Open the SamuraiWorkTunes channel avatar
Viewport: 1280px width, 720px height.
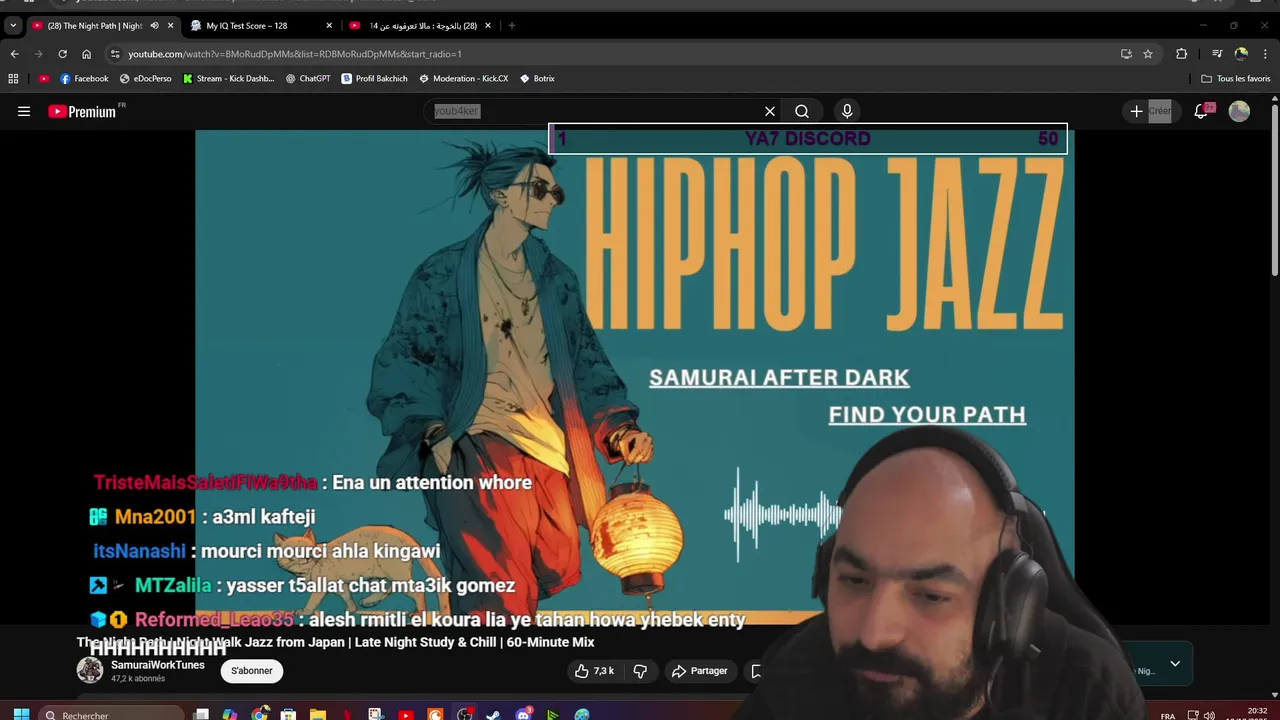(90, 670)
